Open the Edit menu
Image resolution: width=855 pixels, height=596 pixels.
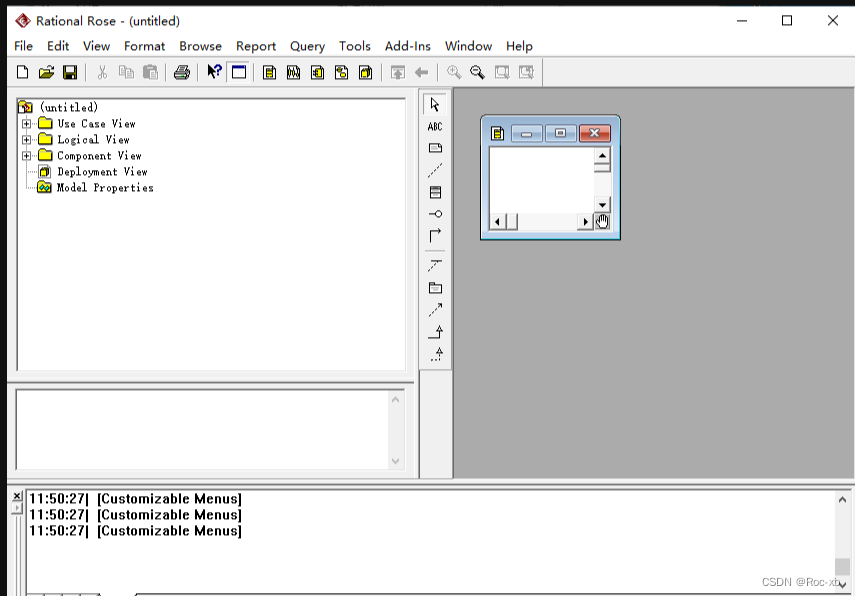pos(58,46)
